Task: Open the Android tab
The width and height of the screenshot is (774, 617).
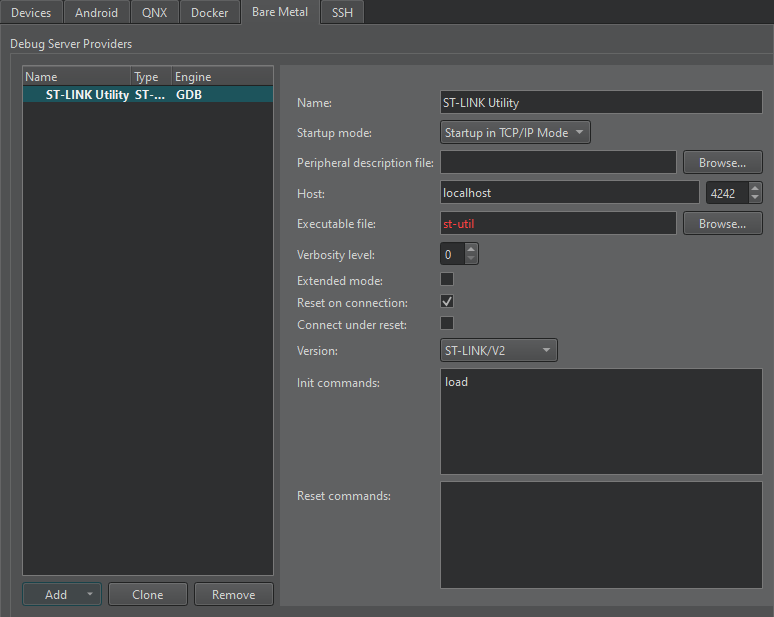Action: coord(96,13)
